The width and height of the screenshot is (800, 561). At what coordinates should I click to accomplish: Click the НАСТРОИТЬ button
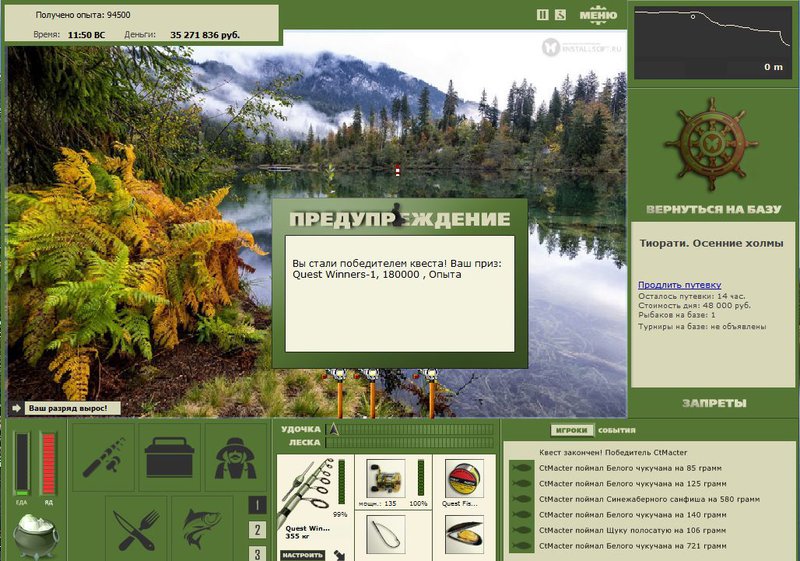[x=303, y=555]
